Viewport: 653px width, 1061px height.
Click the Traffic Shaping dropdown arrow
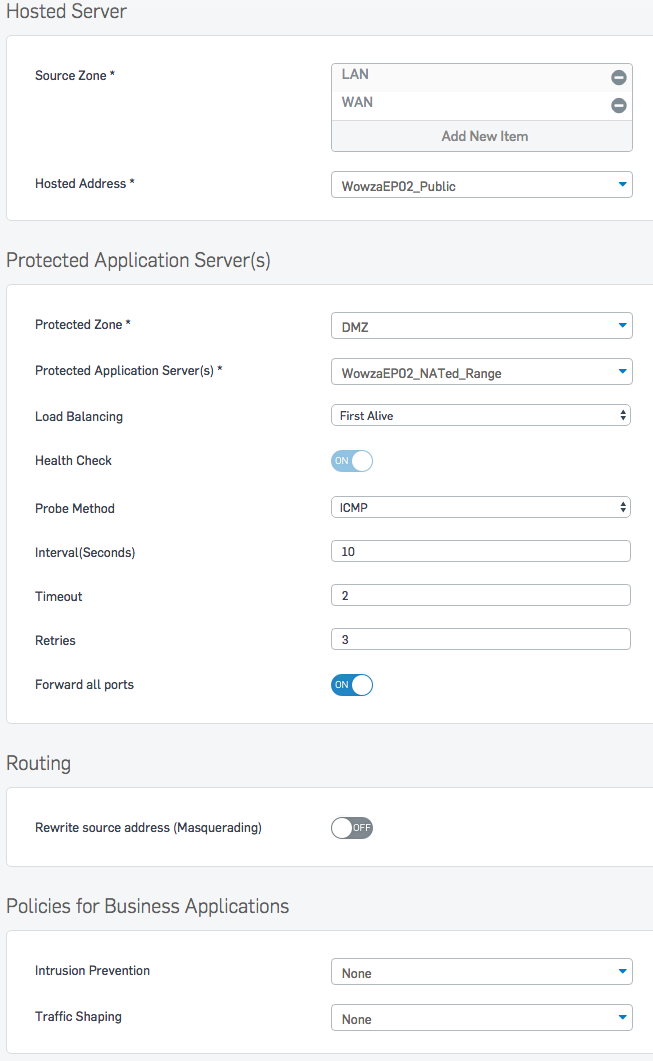pyautogui.click(x=623, y=1018)
